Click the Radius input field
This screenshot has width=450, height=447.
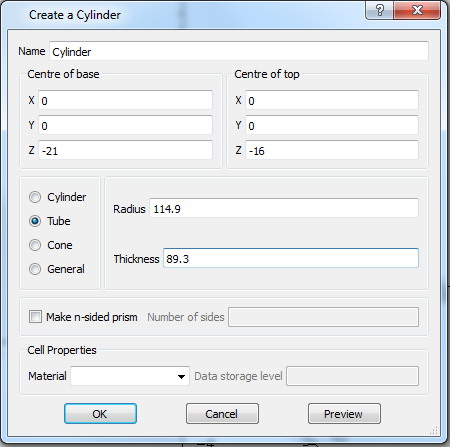pyautogui.click(x=284, y=208)
